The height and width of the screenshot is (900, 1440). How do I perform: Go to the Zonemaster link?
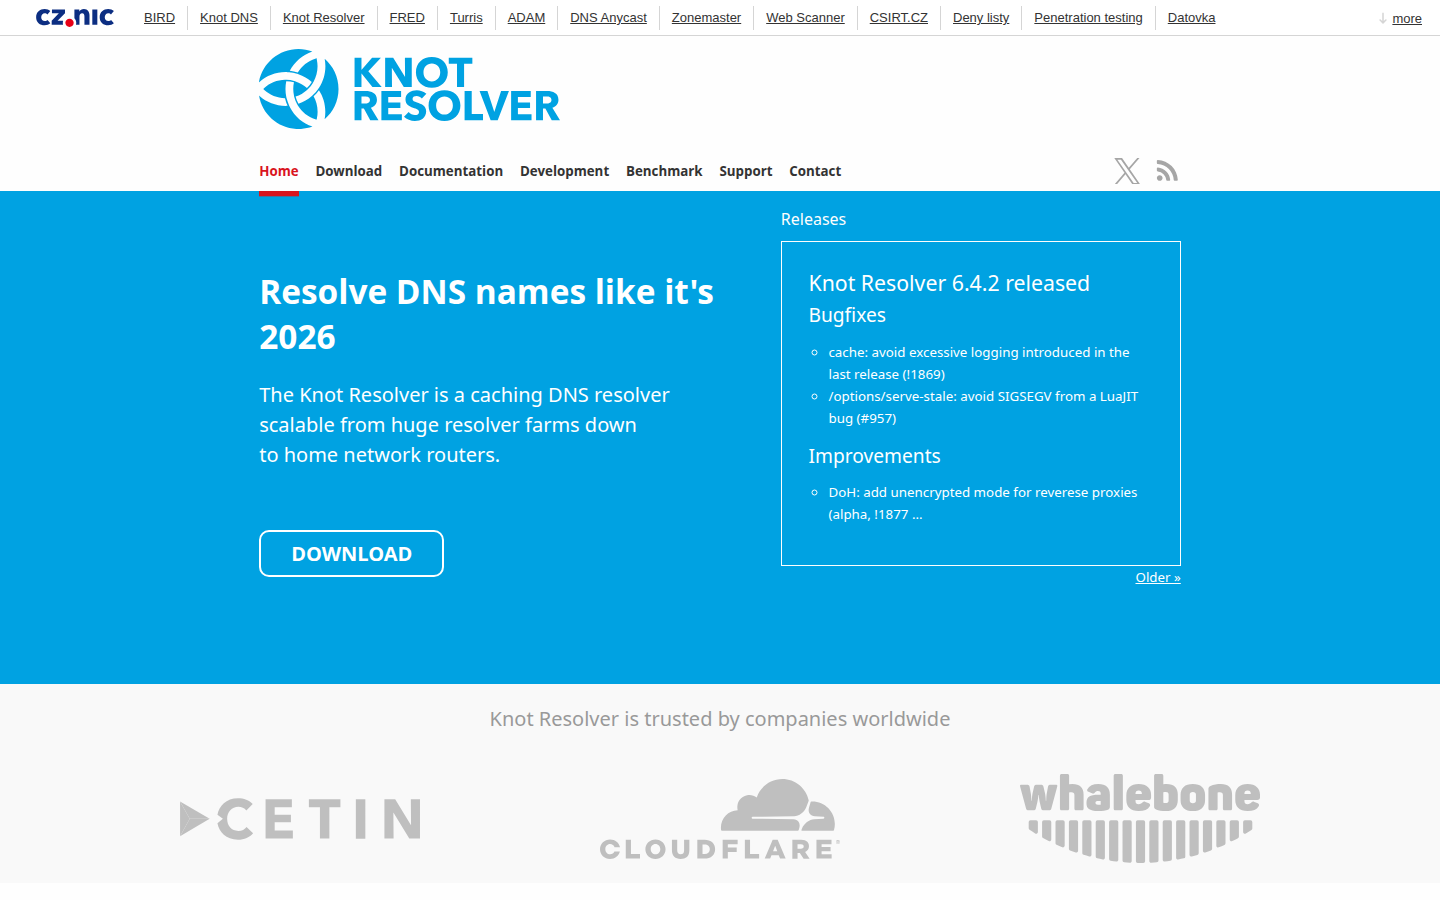(x=706, y=18)
